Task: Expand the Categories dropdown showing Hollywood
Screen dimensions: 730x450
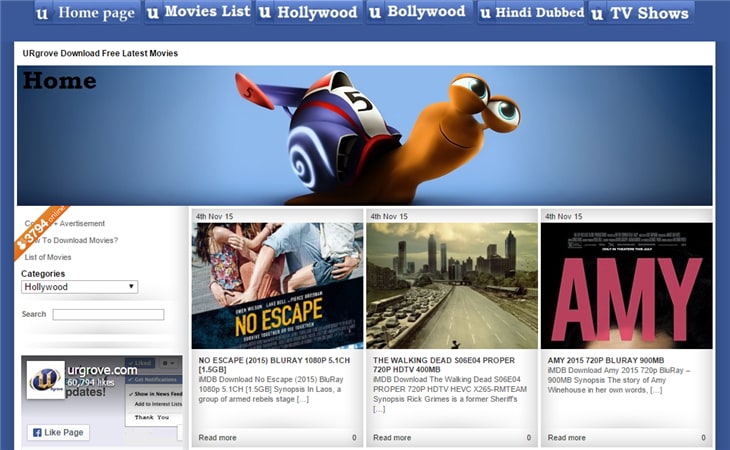Action: click(80, 287)
